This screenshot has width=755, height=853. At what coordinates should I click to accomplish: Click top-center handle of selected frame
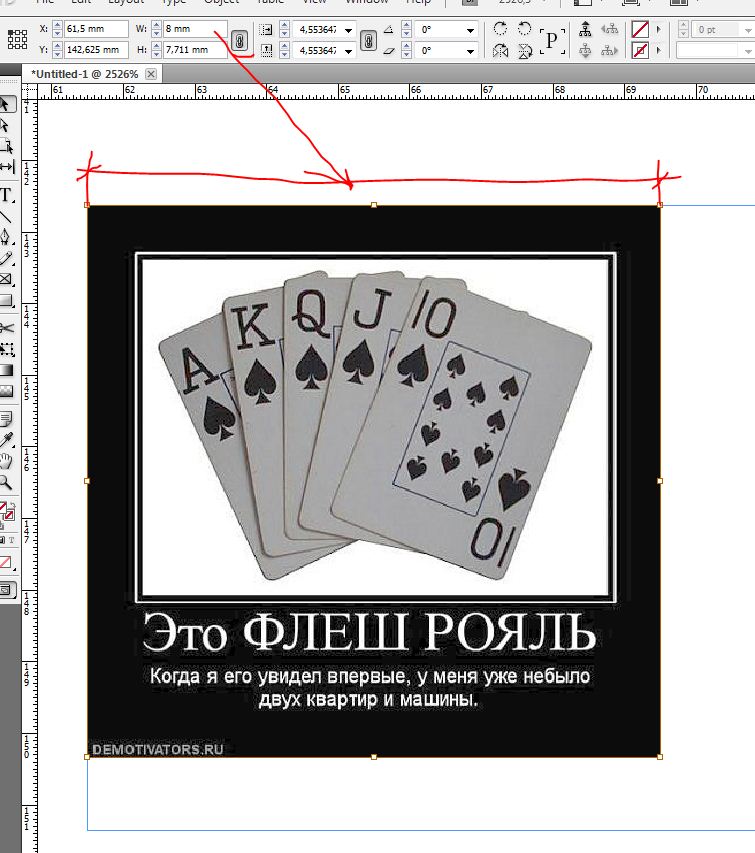(374, 205)
